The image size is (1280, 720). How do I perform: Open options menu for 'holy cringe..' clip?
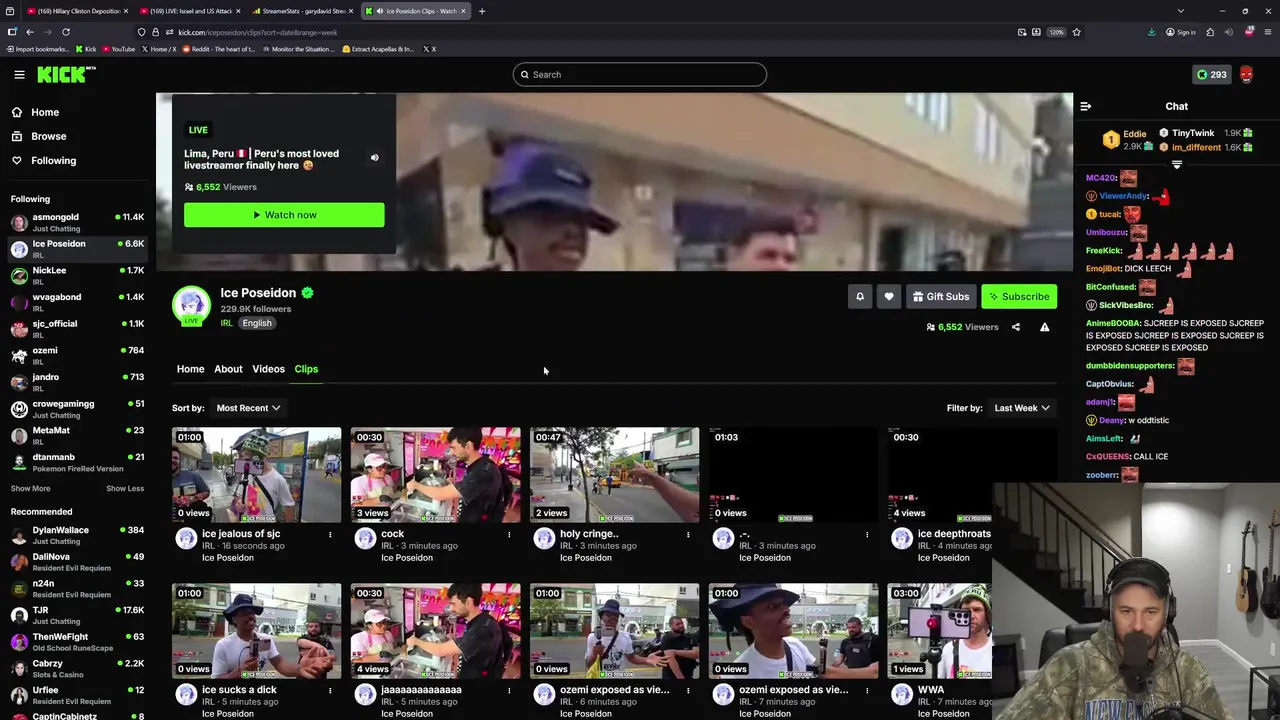(688, 535)
